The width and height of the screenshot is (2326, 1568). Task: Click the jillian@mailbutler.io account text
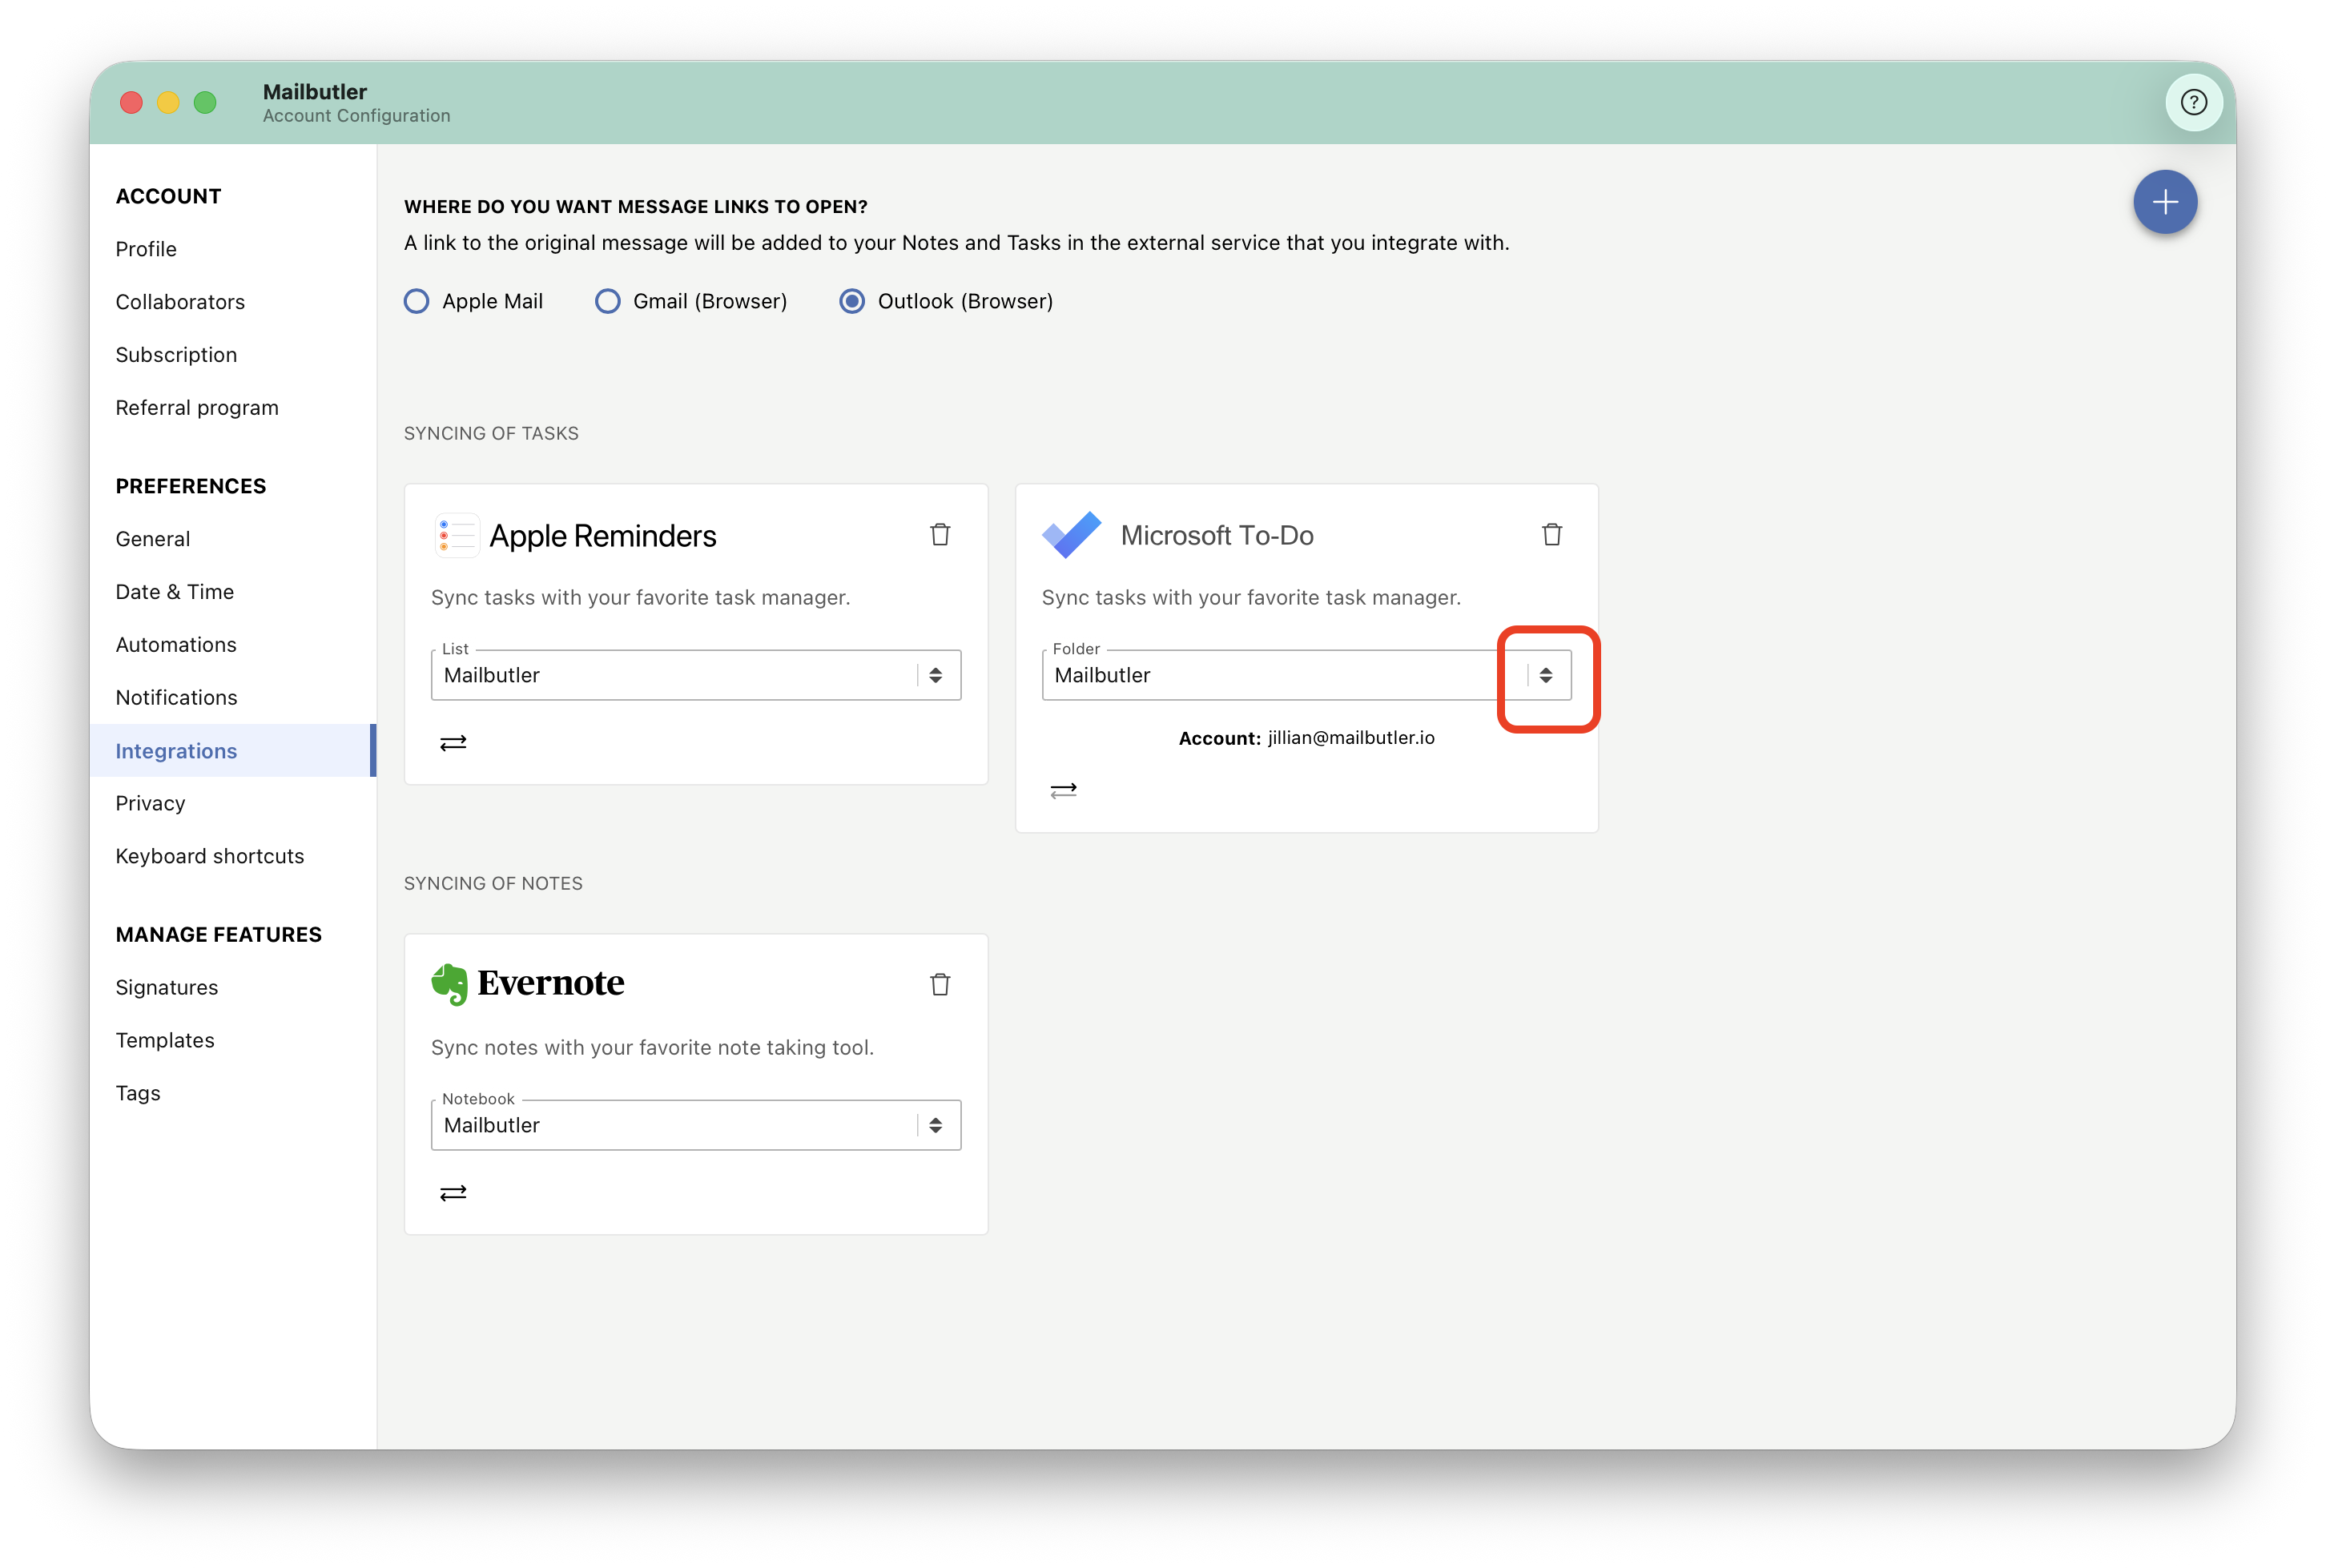click(x=1350, y=738)
